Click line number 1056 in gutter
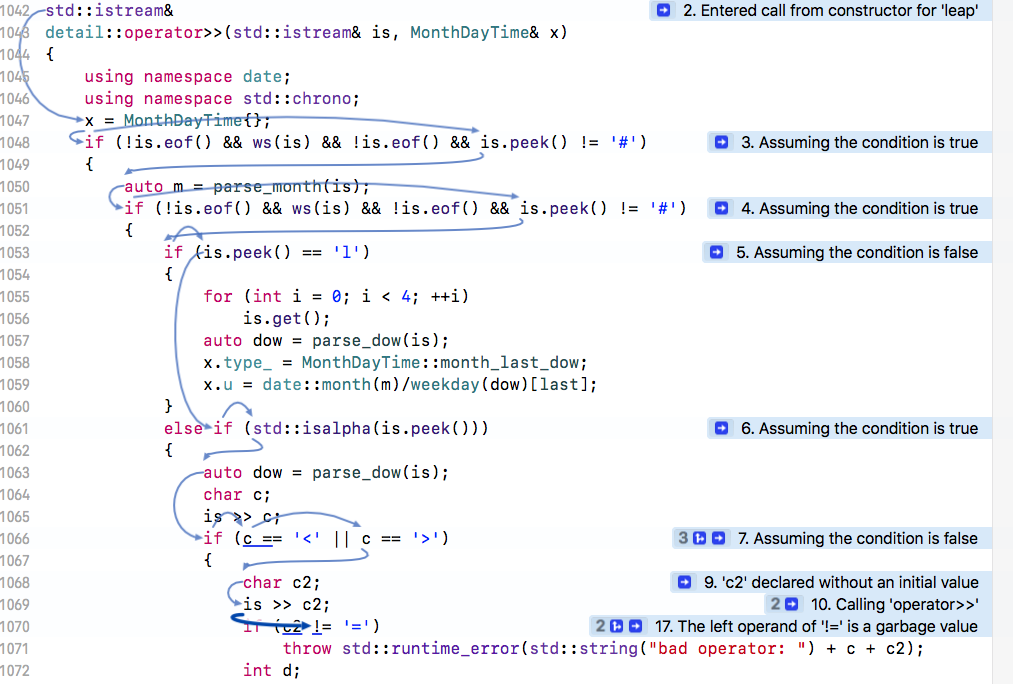Image resolution: width=1013 pixels, height=684 pixels. click(15, 318)
